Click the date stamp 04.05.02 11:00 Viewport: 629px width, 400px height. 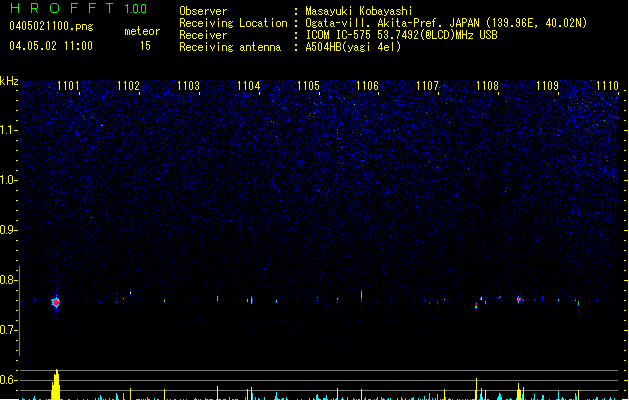click(51, 46)
